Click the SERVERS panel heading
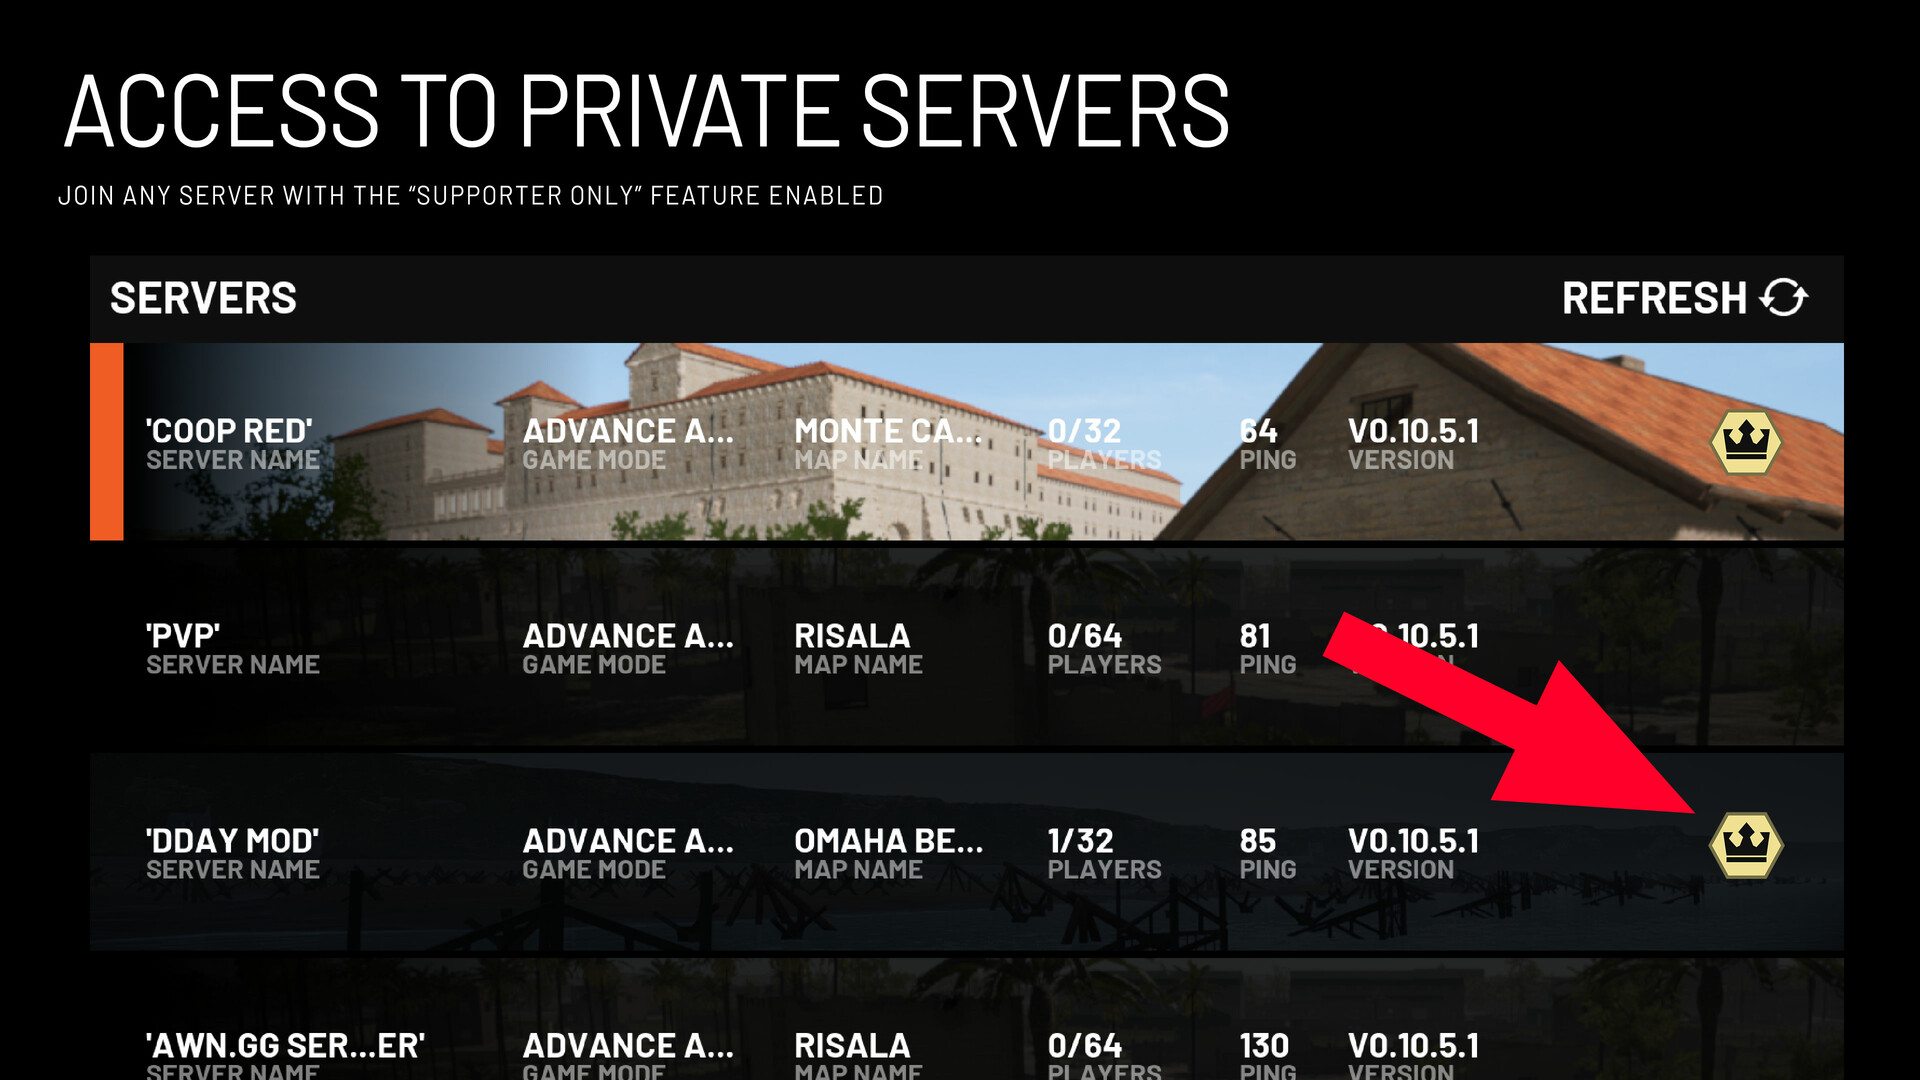Image resolution: width=1920 pixels, height=1080 pixels. (x=203, y=298)
